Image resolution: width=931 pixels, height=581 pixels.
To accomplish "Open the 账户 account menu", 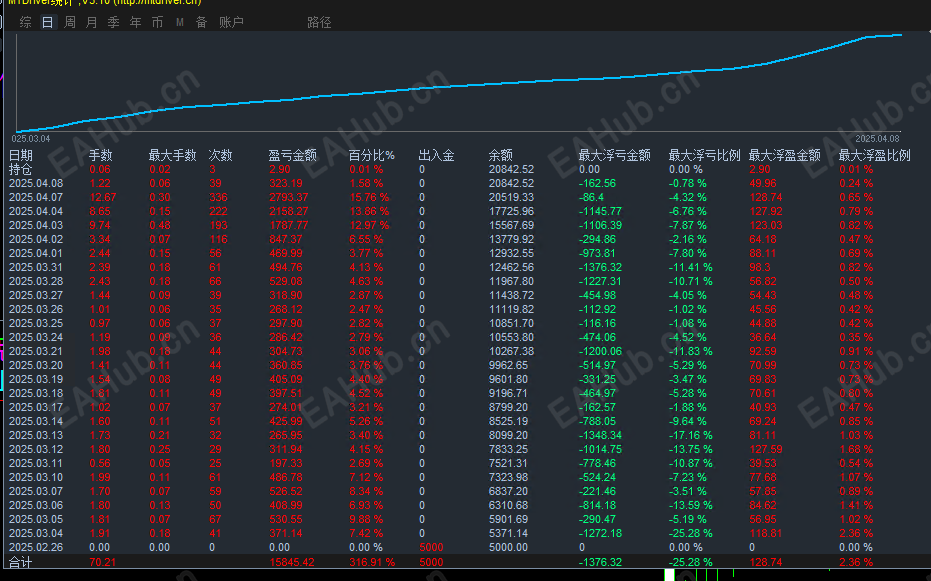I will point(231,22).
